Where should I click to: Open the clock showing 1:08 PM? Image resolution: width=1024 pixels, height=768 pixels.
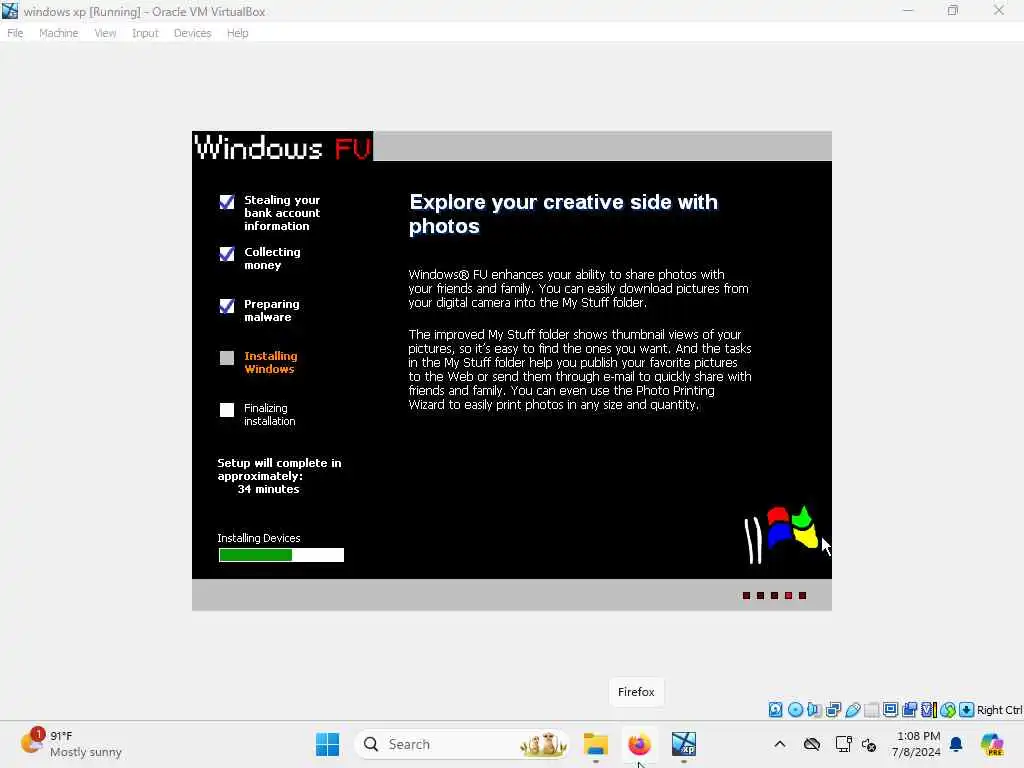916,744
